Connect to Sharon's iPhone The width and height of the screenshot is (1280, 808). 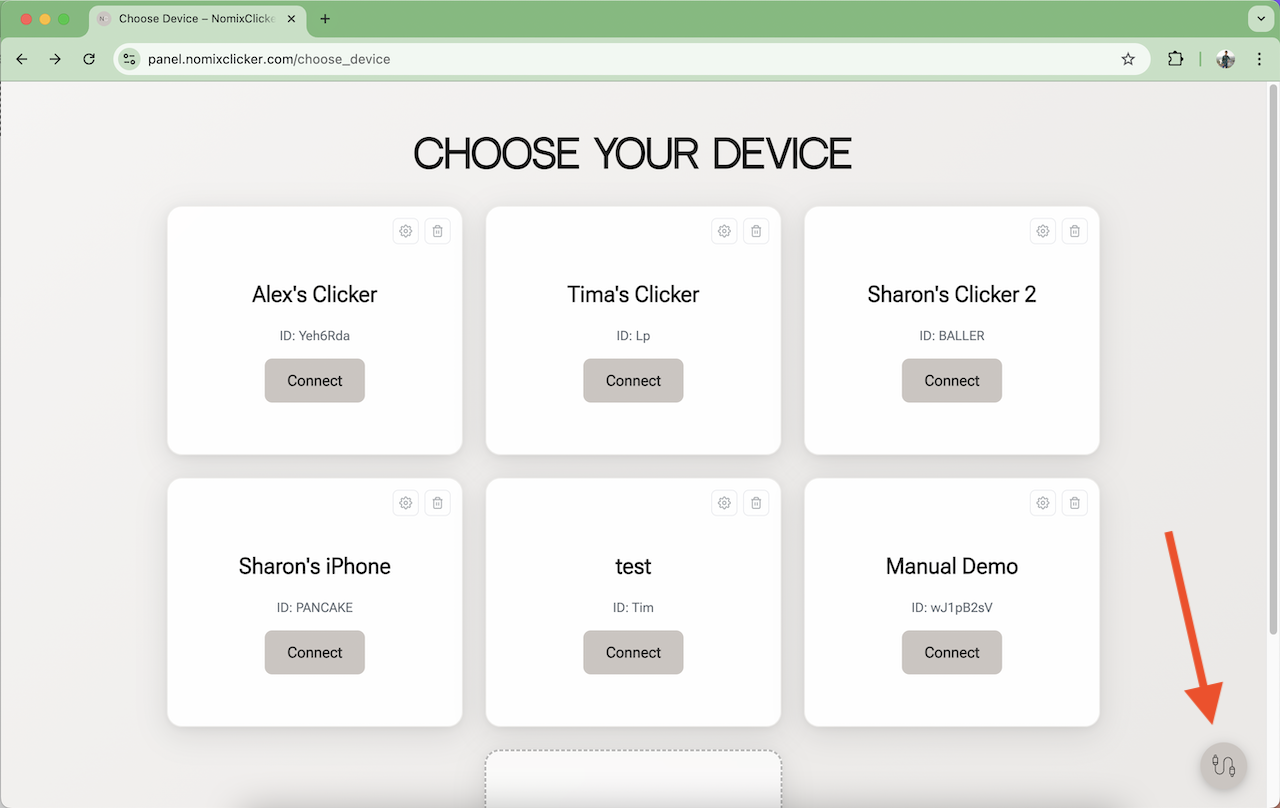pyautogui.click(x=315, y=653)
